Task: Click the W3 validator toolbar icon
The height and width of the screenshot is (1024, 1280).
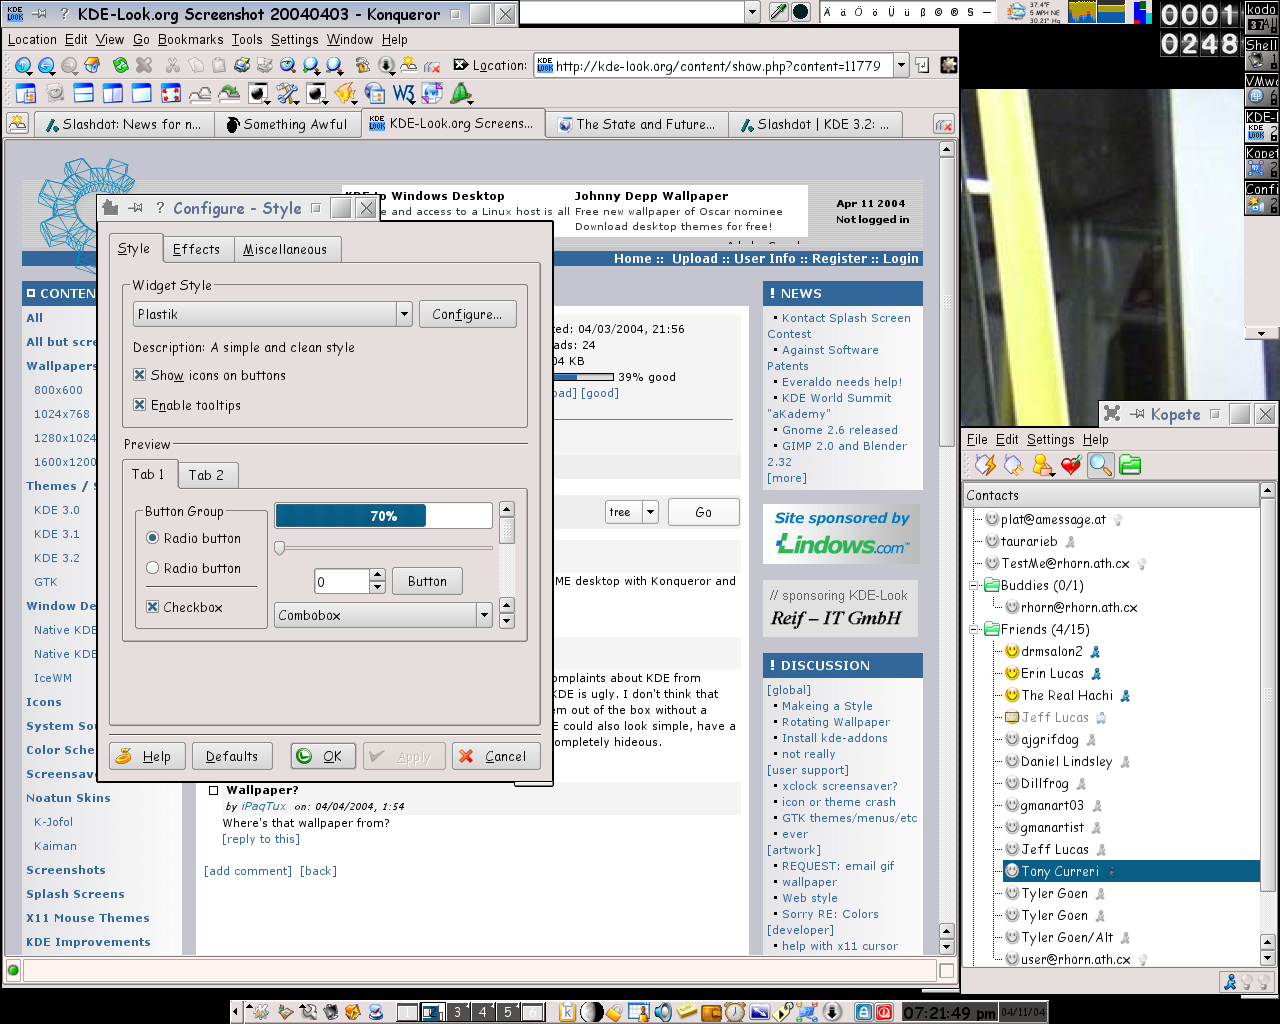Action: click(x=404, y=93)
